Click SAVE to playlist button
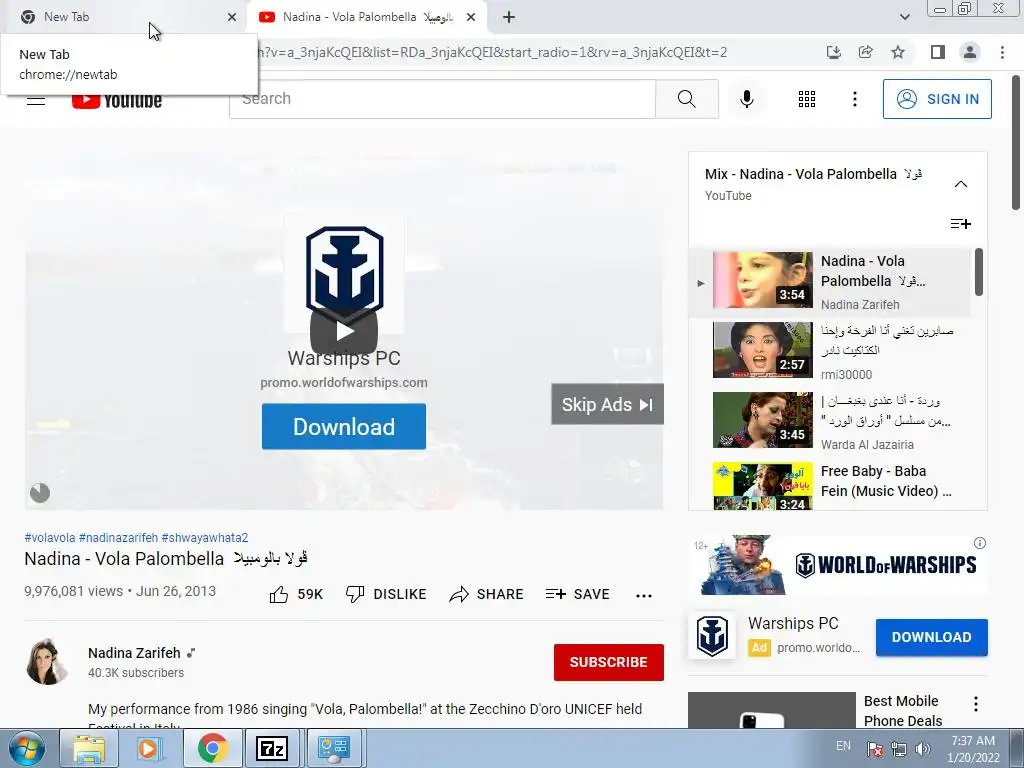 pos(578,594)
